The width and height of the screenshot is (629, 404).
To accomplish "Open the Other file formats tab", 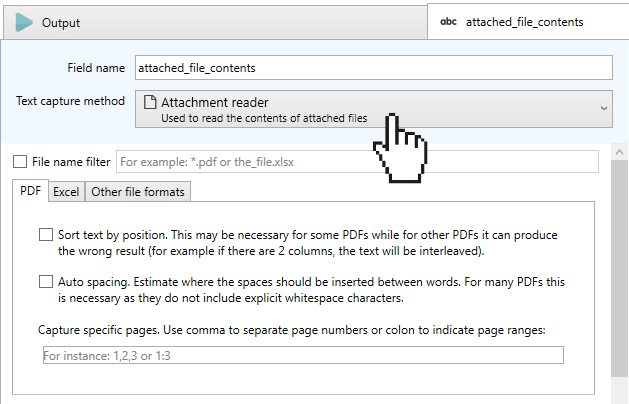I will [138, 192].
